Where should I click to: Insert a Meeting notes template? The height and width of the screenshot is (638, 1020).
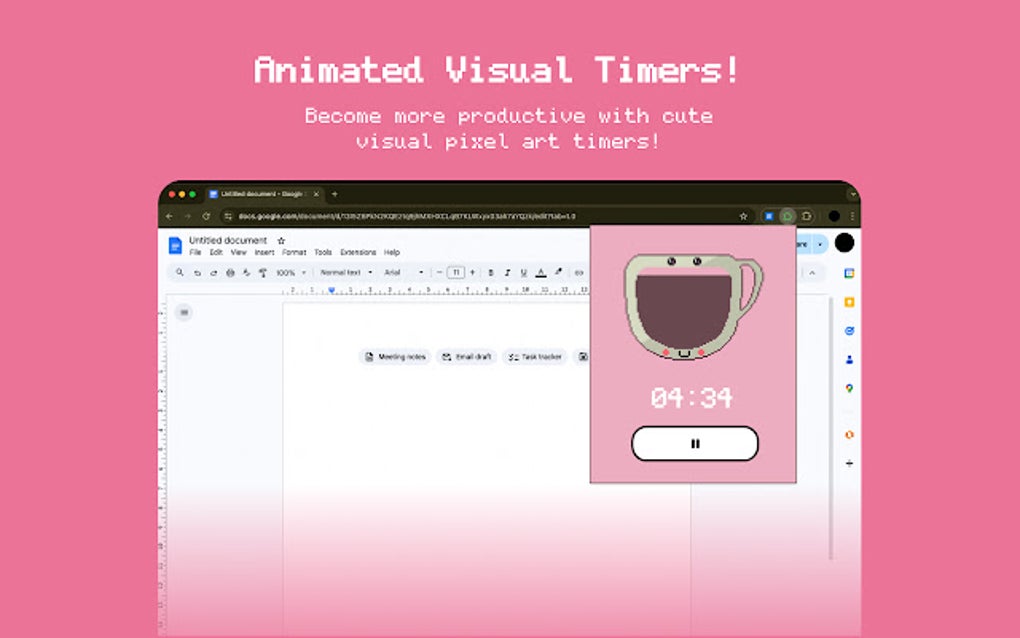click(x=398, y=357)
